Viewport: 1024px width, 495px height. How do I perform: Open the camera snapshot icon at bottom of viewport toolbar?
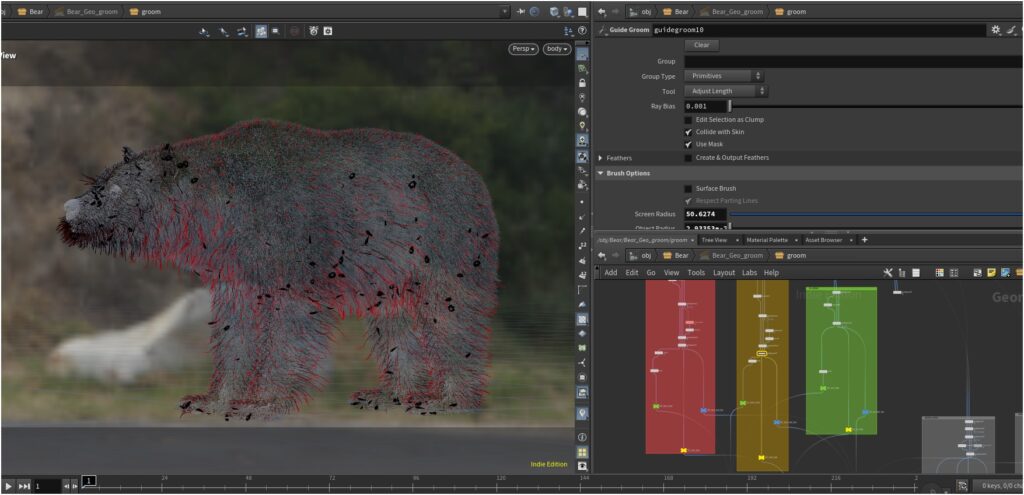click(x=583, y=466)
